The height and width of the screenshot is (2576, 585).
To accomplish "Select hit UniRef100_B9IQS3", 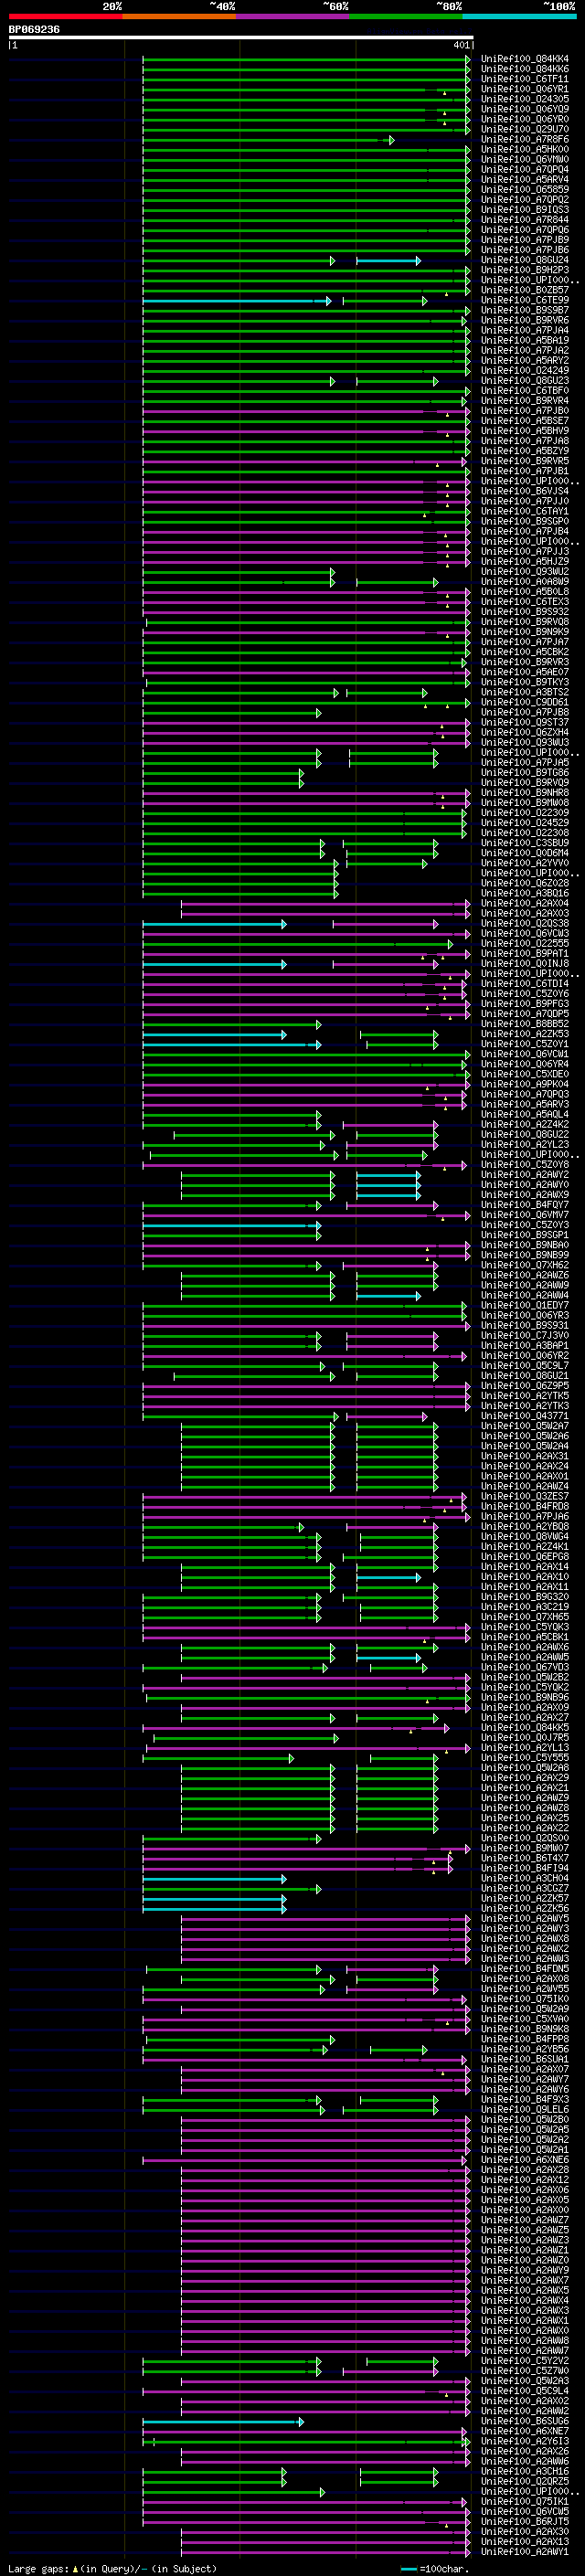I will coord(525,210).
